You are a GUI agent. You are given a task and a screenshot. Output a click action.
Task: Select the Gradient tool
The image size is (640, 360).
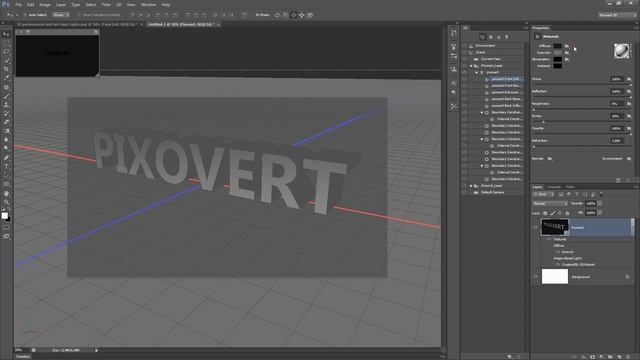pyautogui.click(x=6, y=131)
